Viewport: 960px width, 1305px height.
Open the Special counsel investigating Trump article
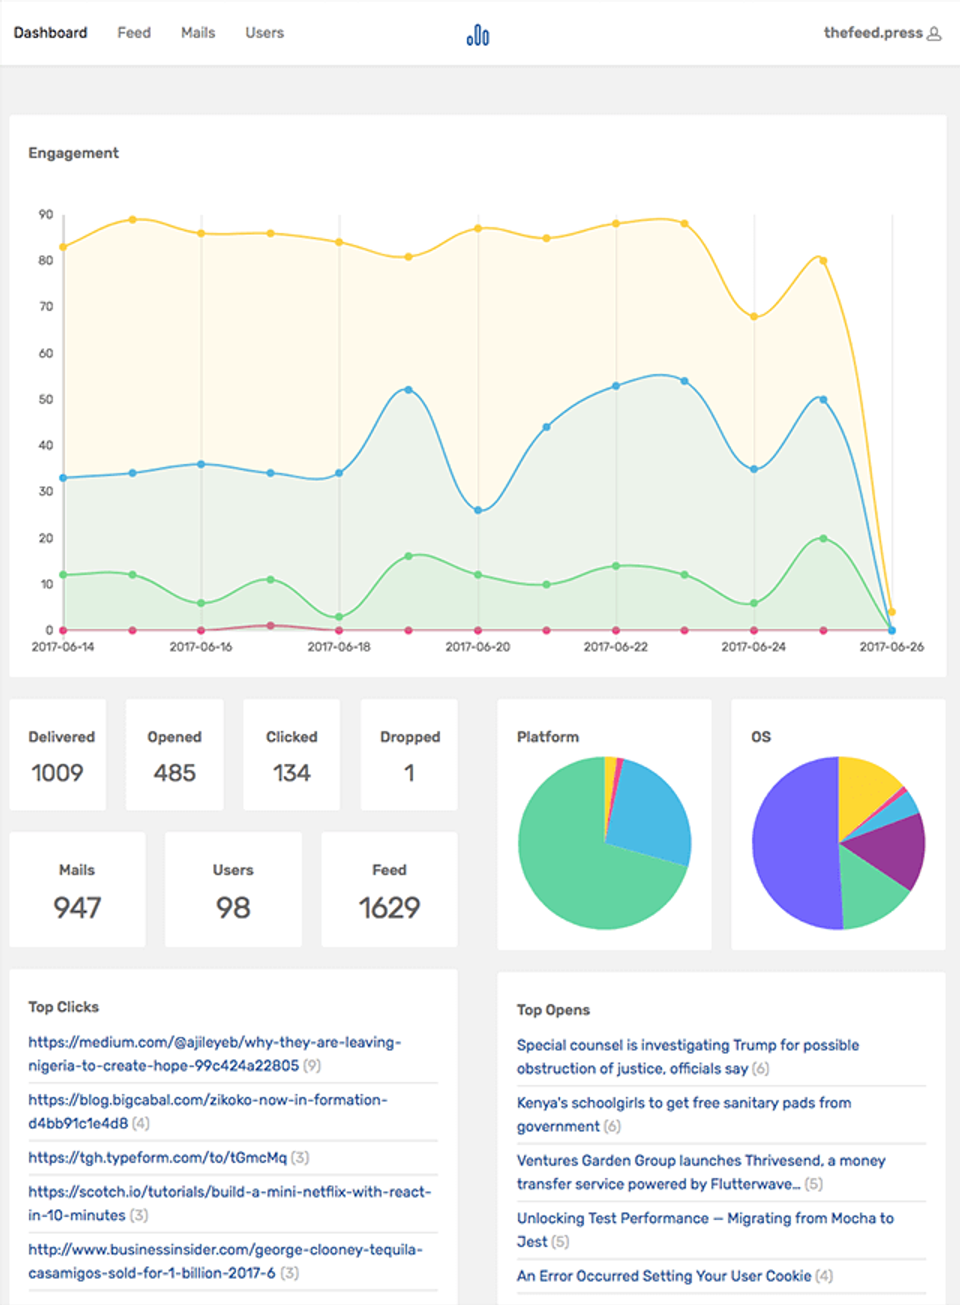point(687,1056)
